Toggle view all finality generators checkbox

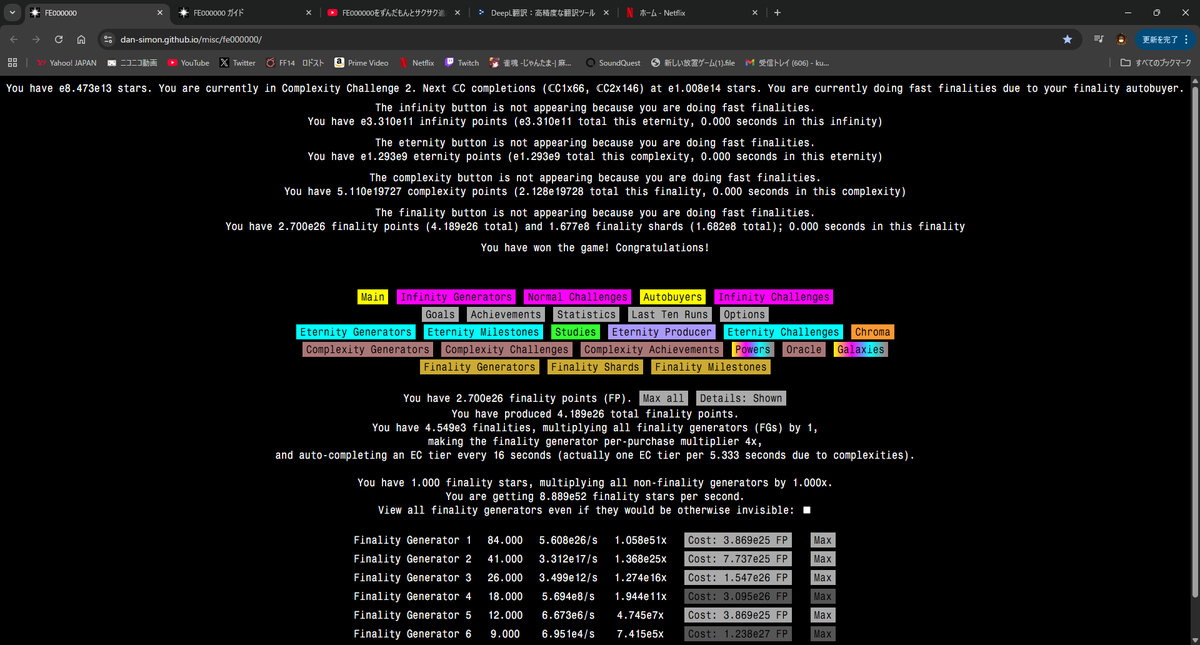coord(807,510)
